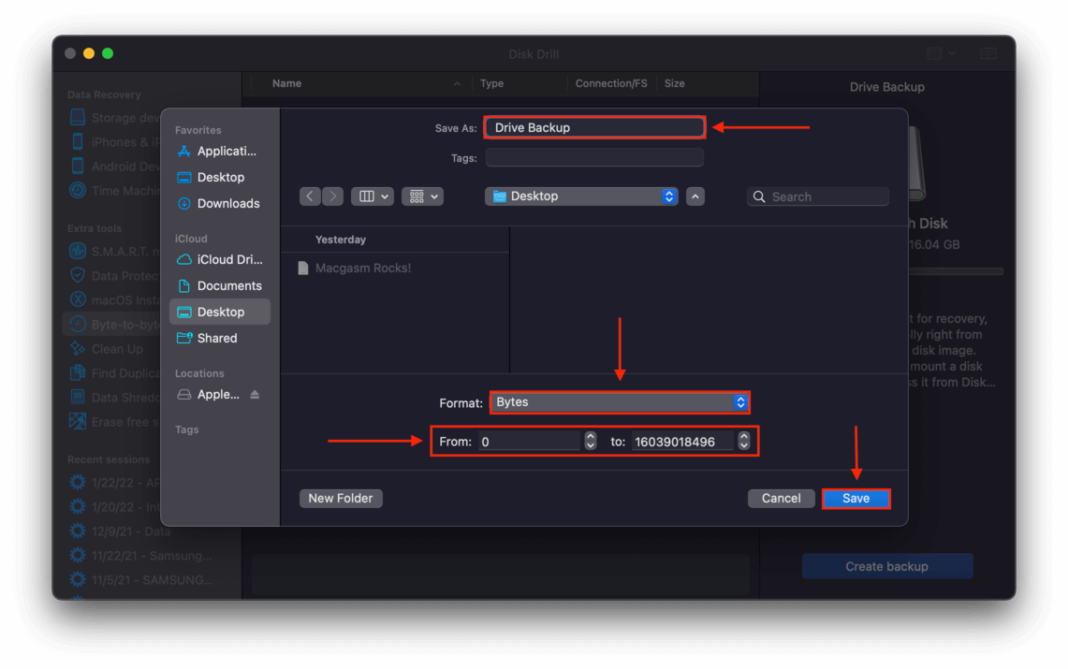The image size is (1068, 669).
Task: Collapse the dialog with the chevron button
Action: (695, 196)
